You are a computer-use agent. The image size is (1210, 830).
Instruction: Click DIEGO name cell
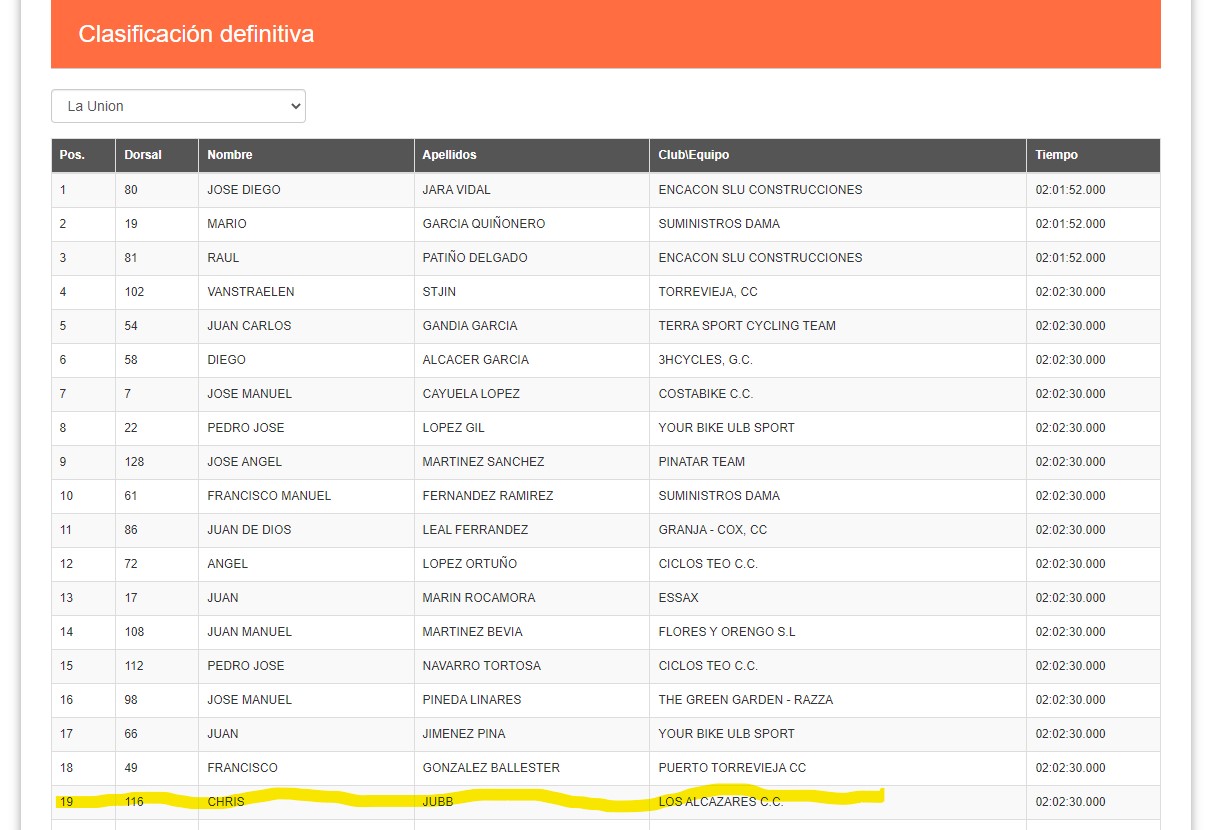pyautogui.click(x=226, y=360)
